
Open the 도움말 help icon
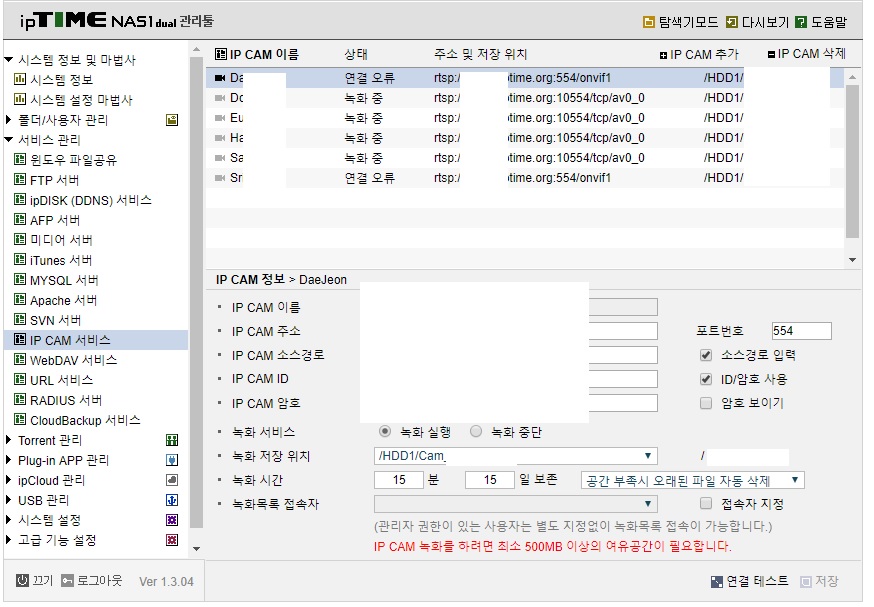[801, 22]
